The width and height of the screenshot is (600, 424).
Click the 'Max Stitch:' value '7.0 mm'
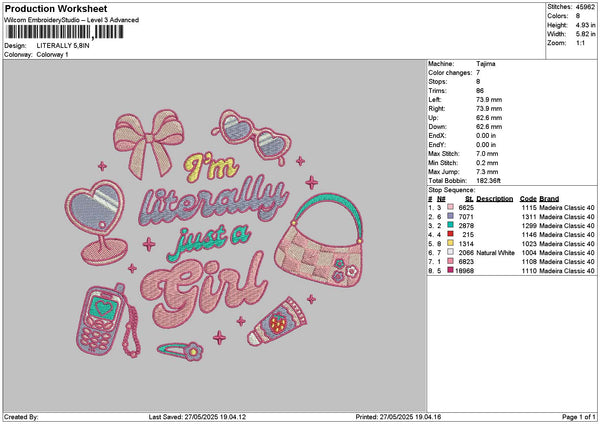tap(487, 154)
